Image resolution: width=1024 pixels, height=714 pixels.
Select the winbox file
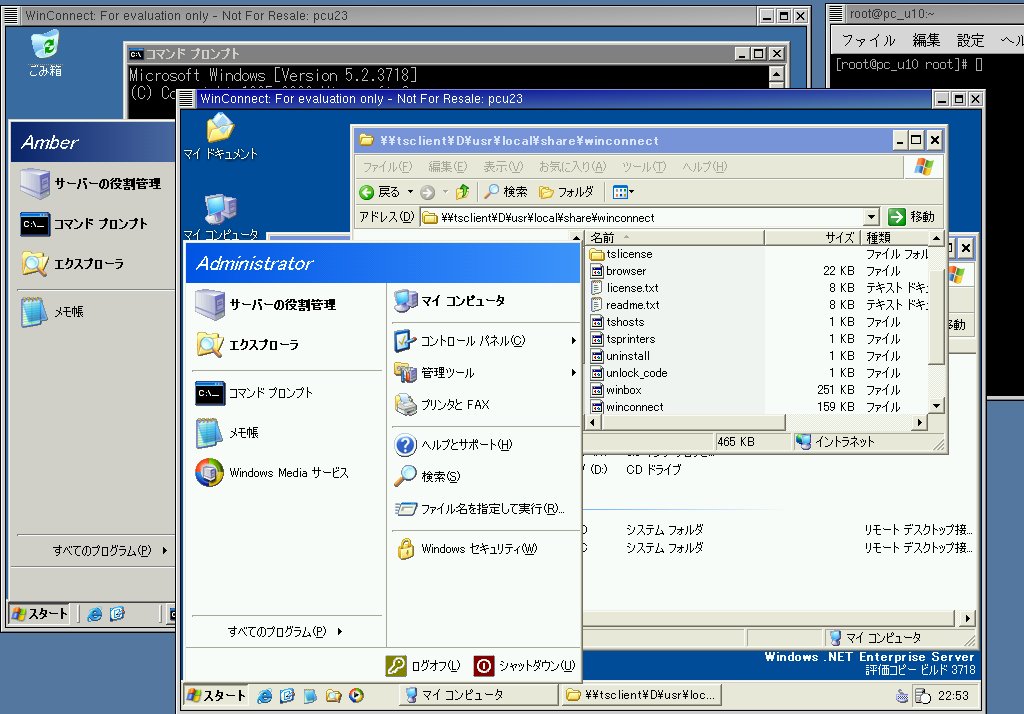point(616,390)
